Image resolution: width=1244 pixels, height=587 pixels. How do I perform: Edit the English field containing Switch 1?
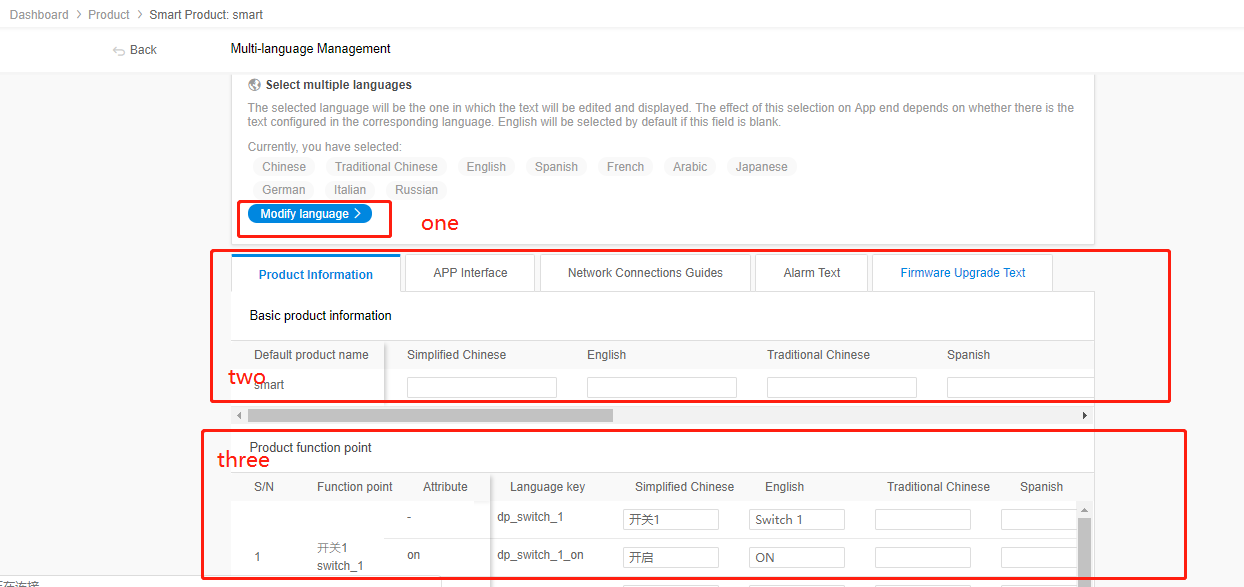796,519
